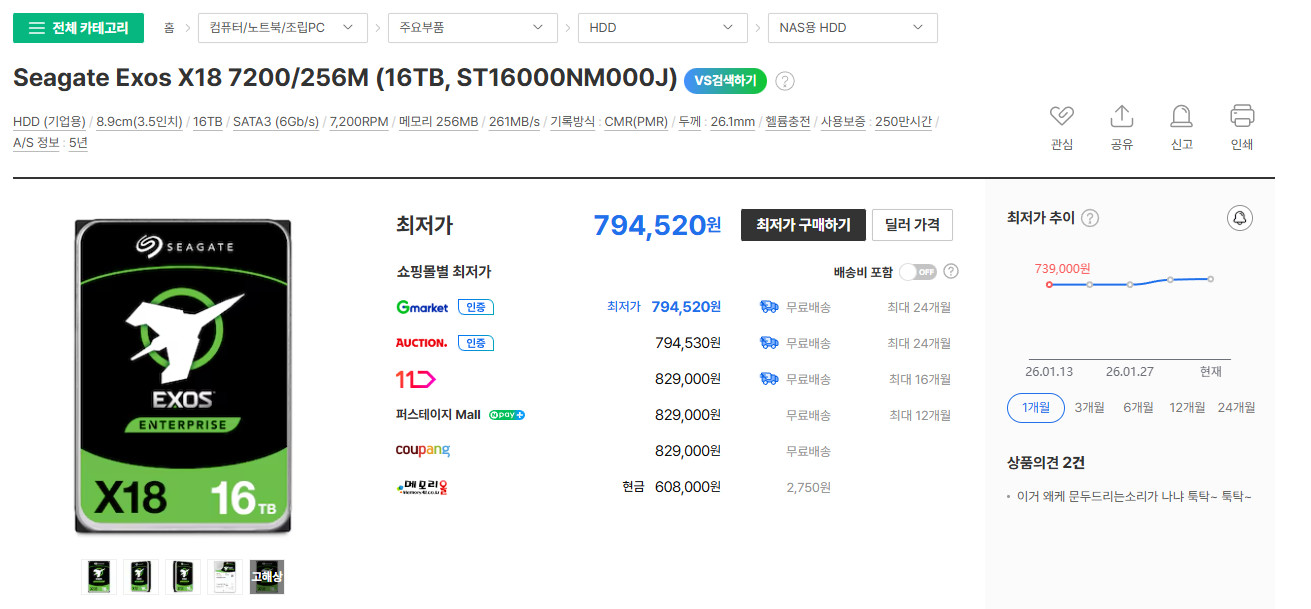Click the 최저가 구매하기 button
This screenshot has height=609, width=1311.
(x=801, y=225)
